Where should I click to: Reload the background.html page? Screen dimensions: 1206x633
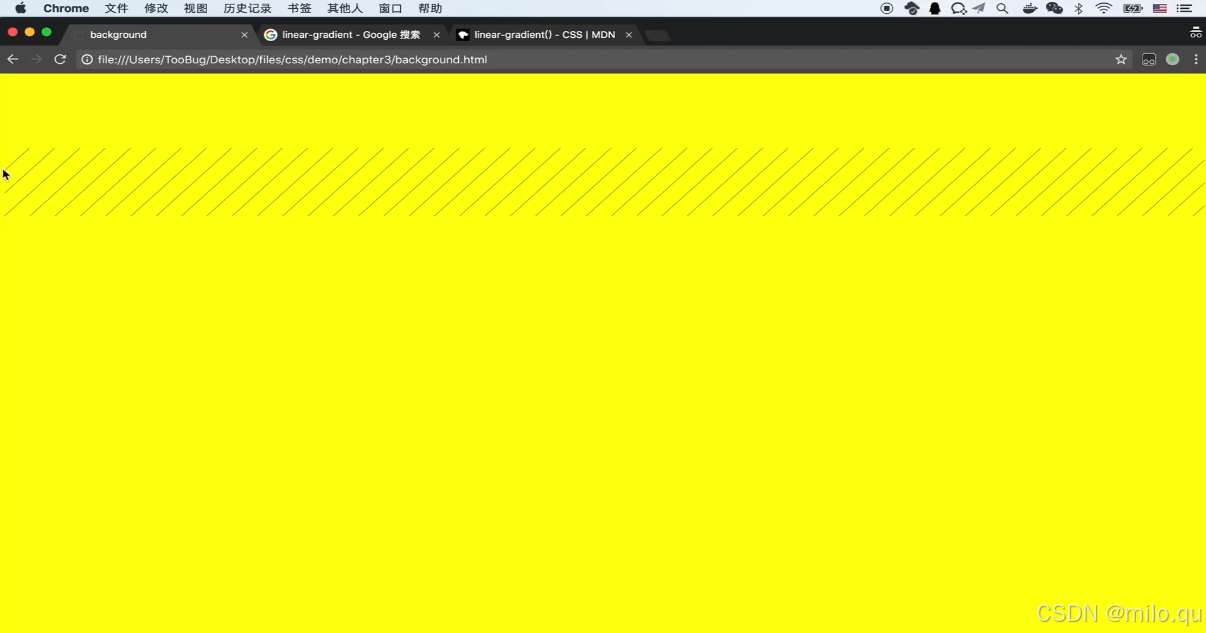point(60,60)
